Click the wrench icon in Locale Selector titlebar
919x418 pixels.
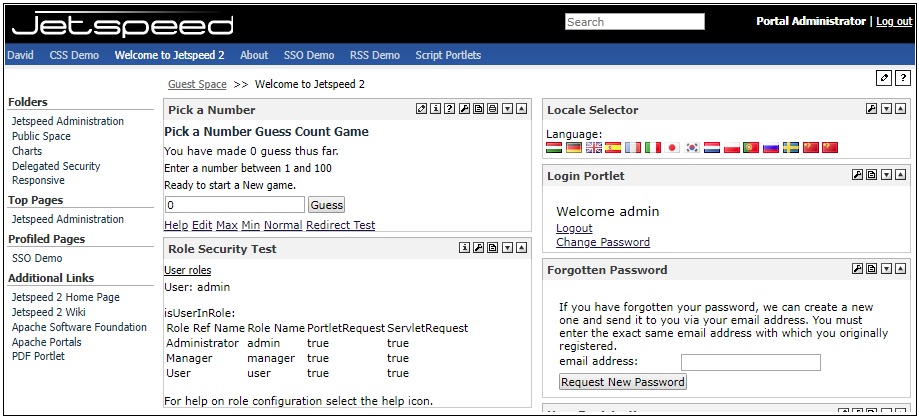tap(872, 108)
